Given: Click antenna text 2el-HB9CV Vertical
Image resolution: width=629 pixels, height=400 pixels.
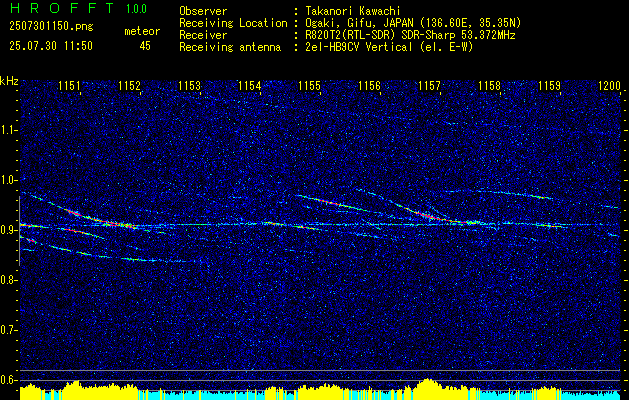Looking at the screenshot, I should point(359,47).
